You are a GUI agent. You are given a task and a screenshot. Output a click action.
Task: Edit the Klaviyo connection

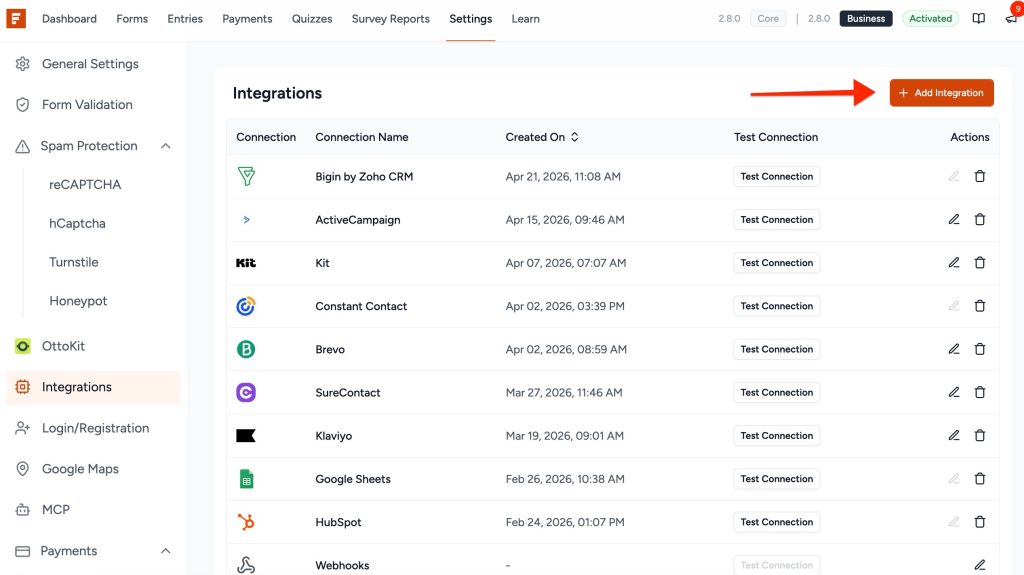[x=954, y=435]
